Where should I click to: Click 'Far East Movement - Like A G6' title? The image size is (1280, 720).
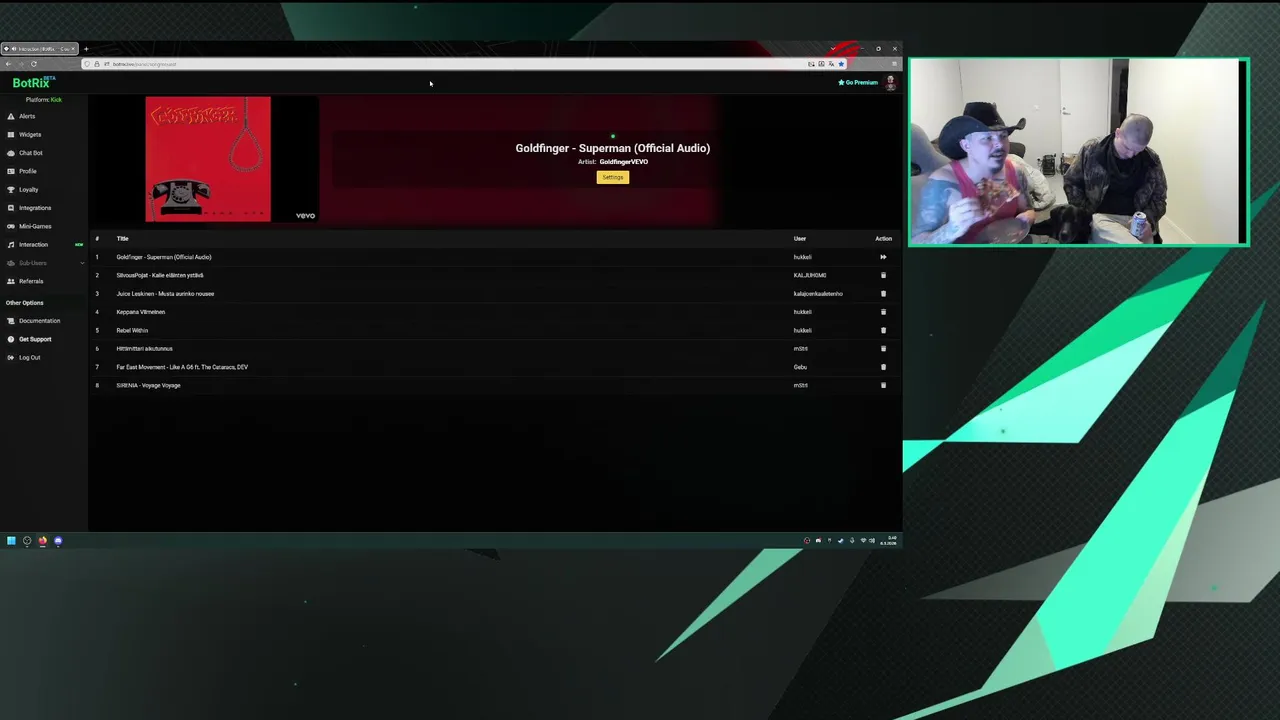182,367
